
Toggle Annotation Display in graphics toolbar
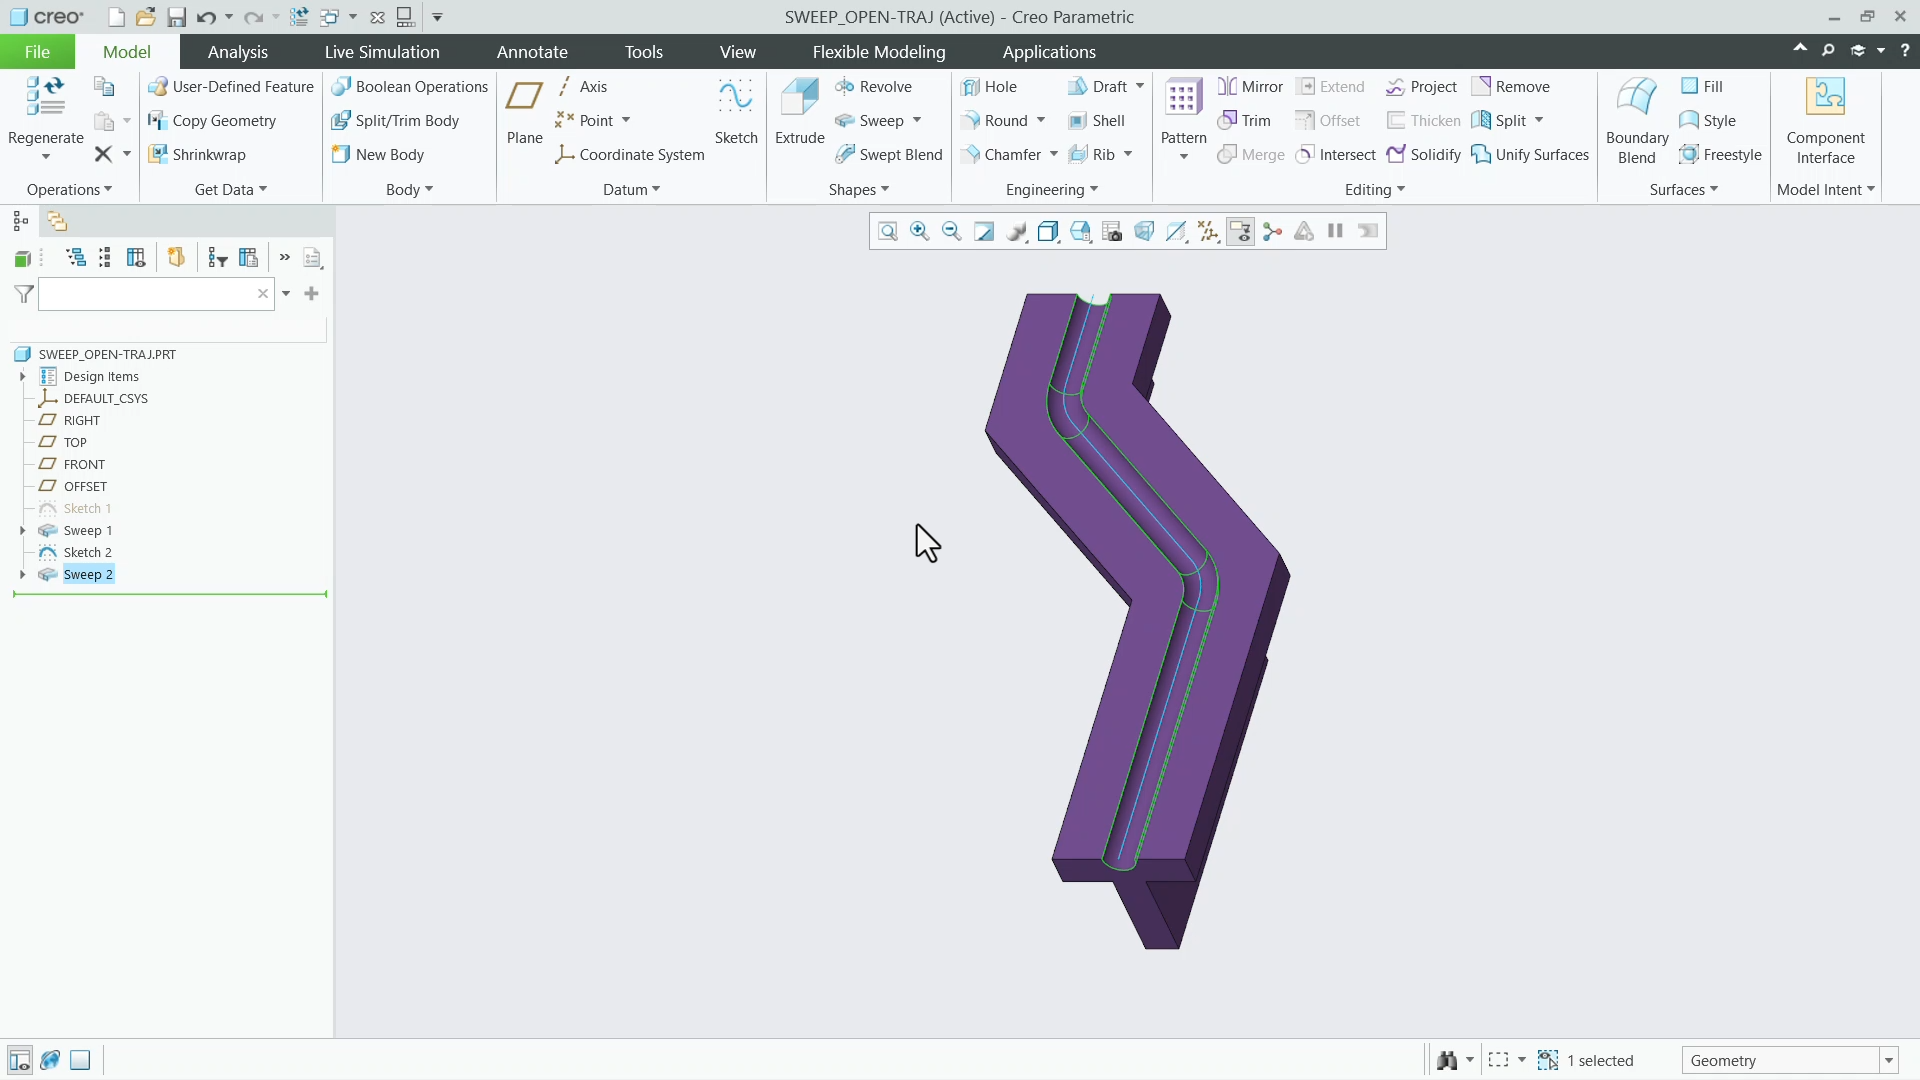(x=1240, y=232)
